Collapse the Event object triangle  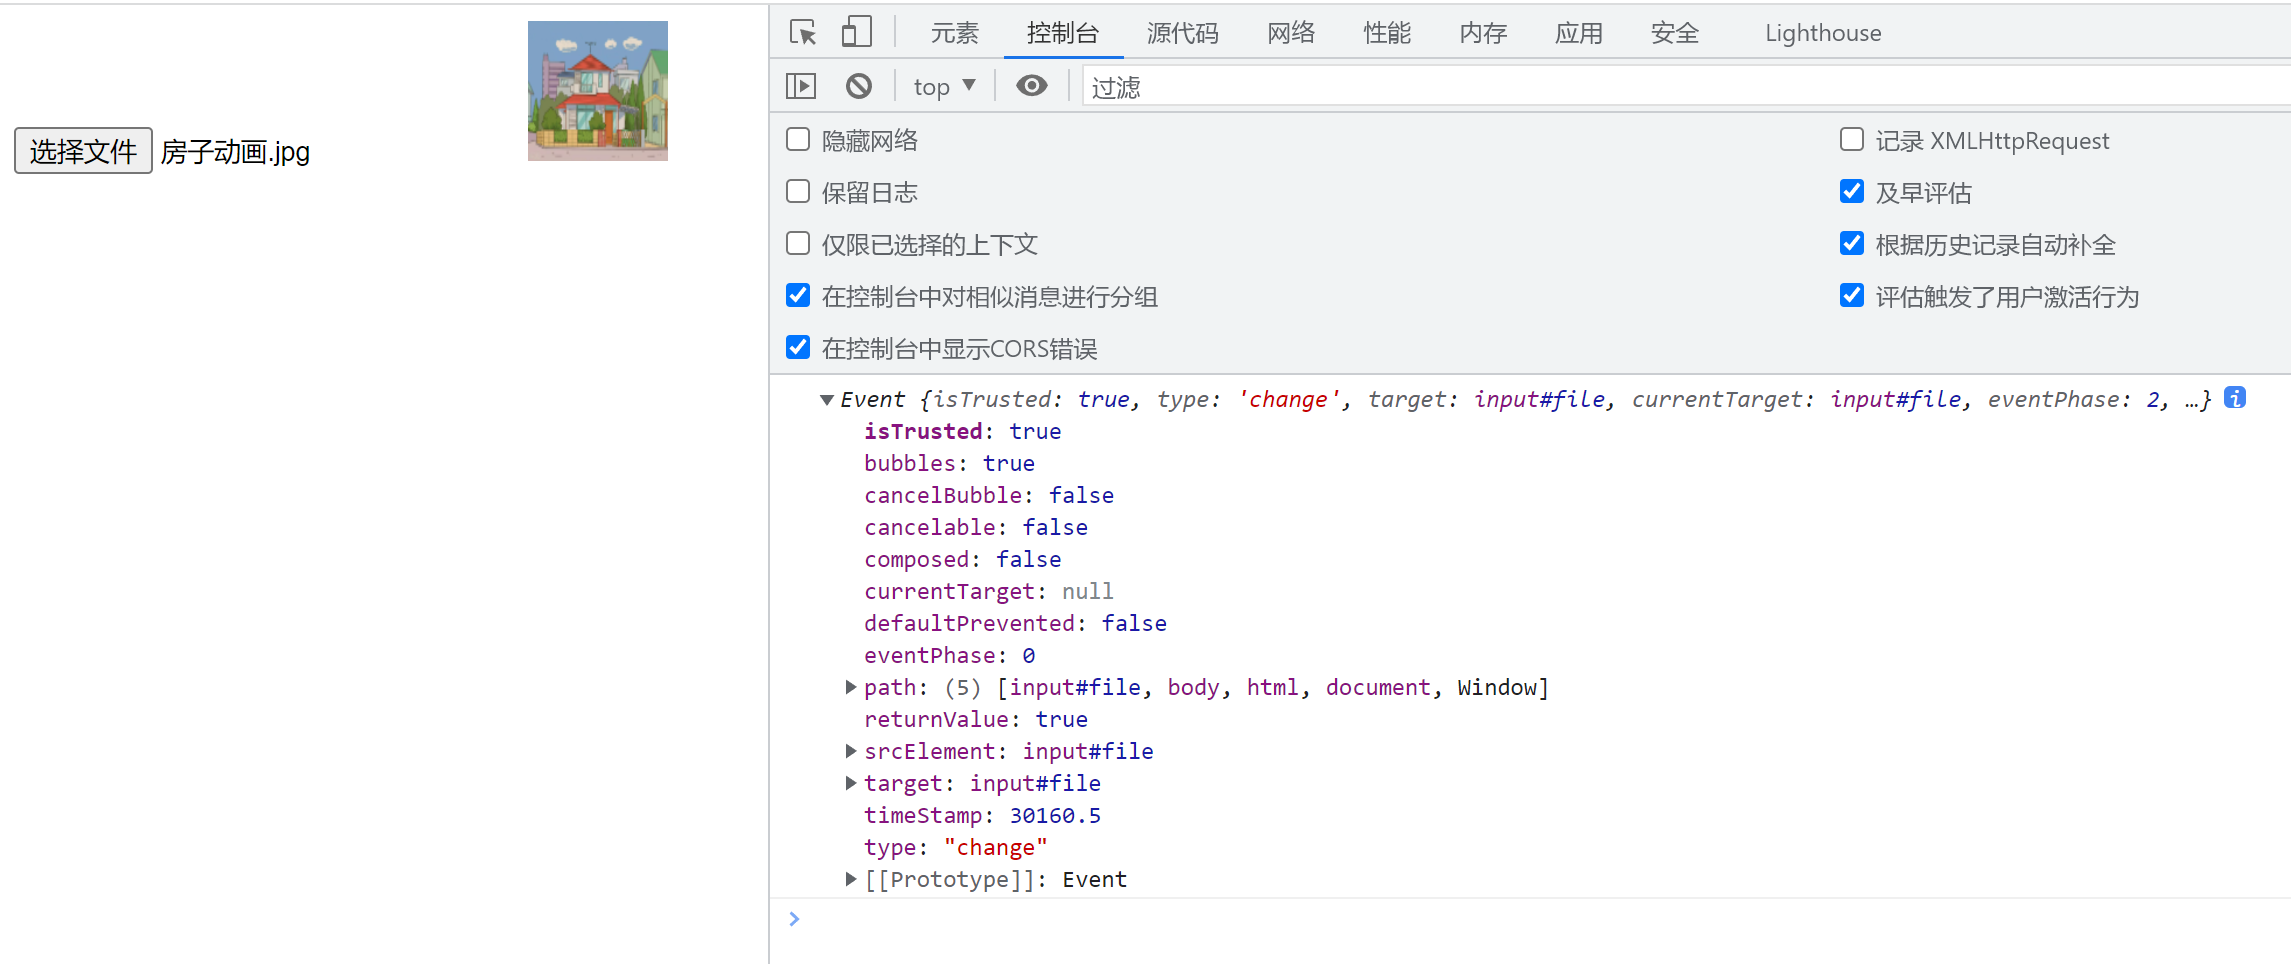pos(827,400)
